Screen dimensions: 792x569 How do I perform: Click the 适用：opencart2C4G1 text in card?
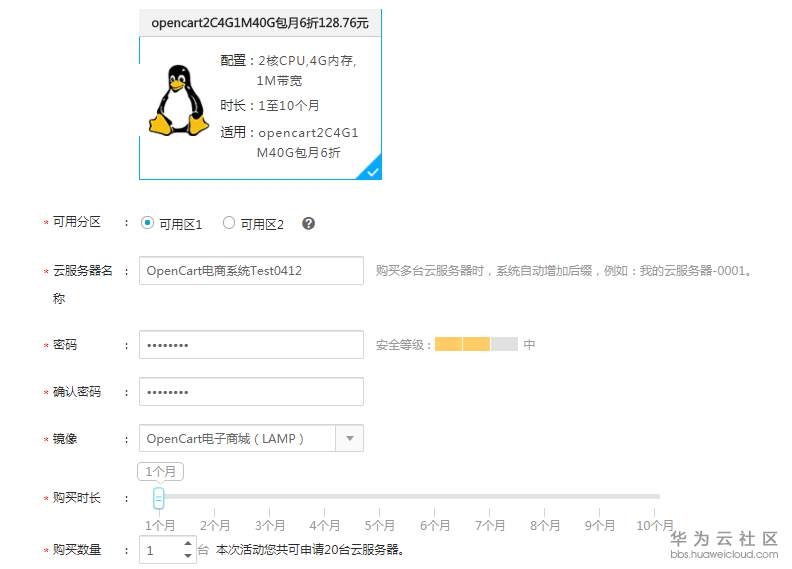(289, 133)
